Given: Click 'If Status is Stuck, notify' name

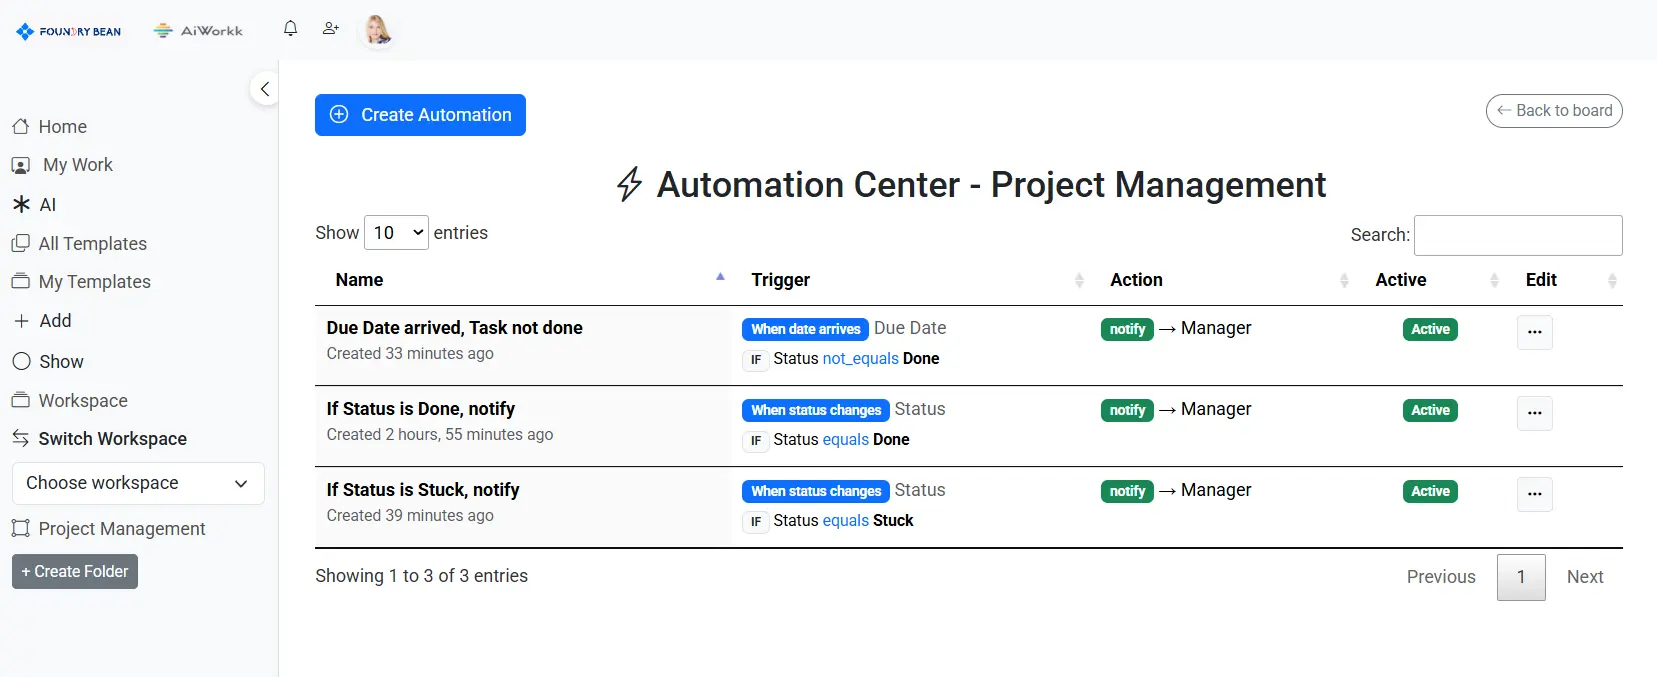Looking at the screenshot, I should [x=423, y=490].
